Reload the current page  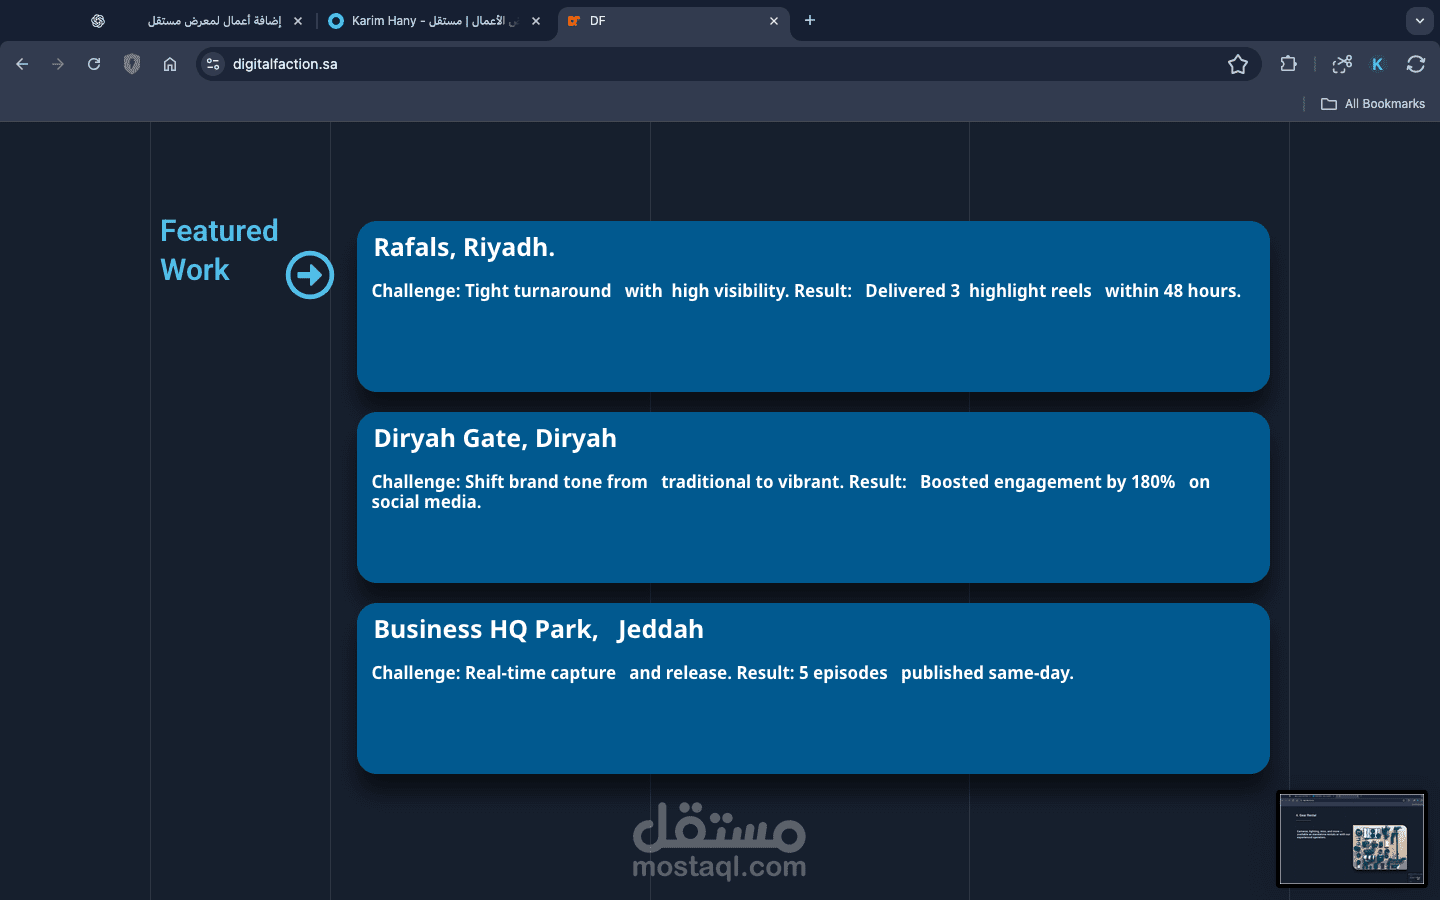click(94, 64)
